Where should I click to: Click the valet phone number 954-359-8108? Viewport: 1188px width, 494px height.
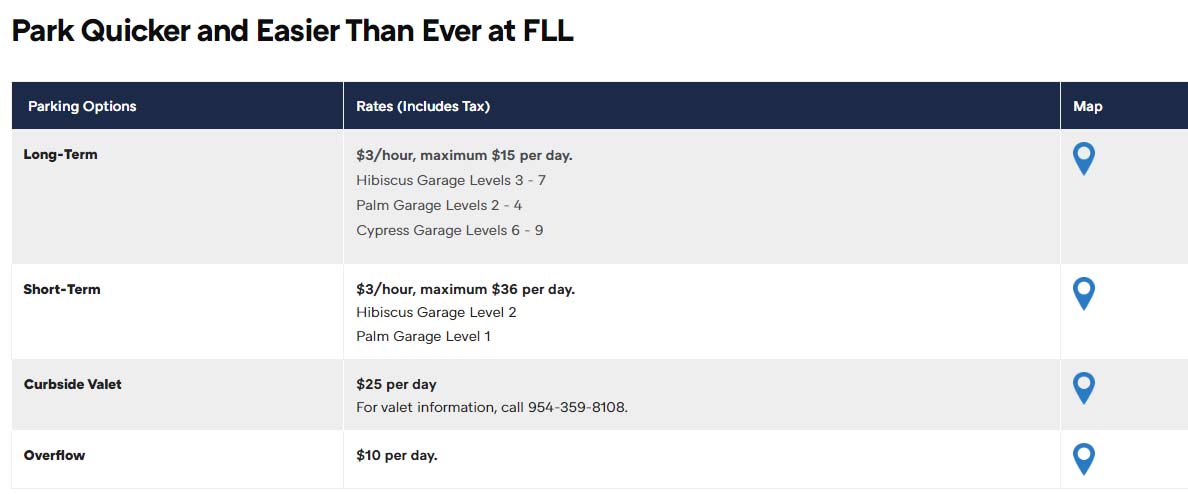[x=577, y=408]
